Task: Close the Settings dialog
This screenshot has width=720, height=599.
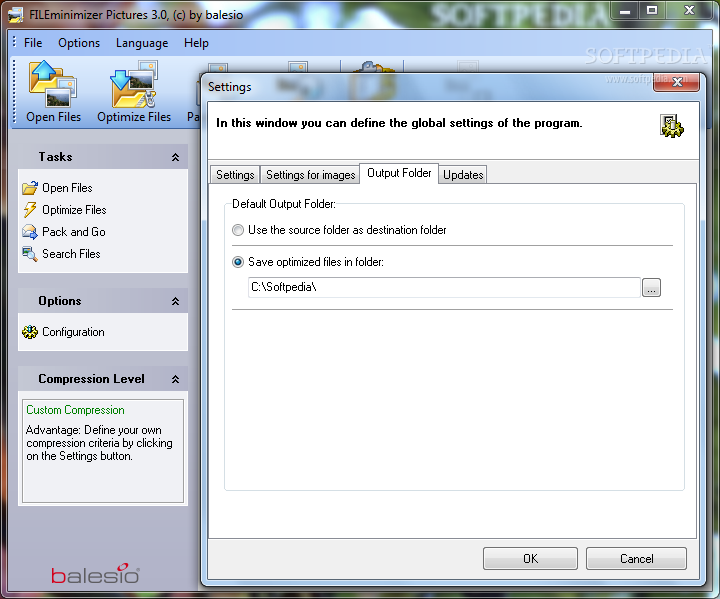Action: click(676, 82)
